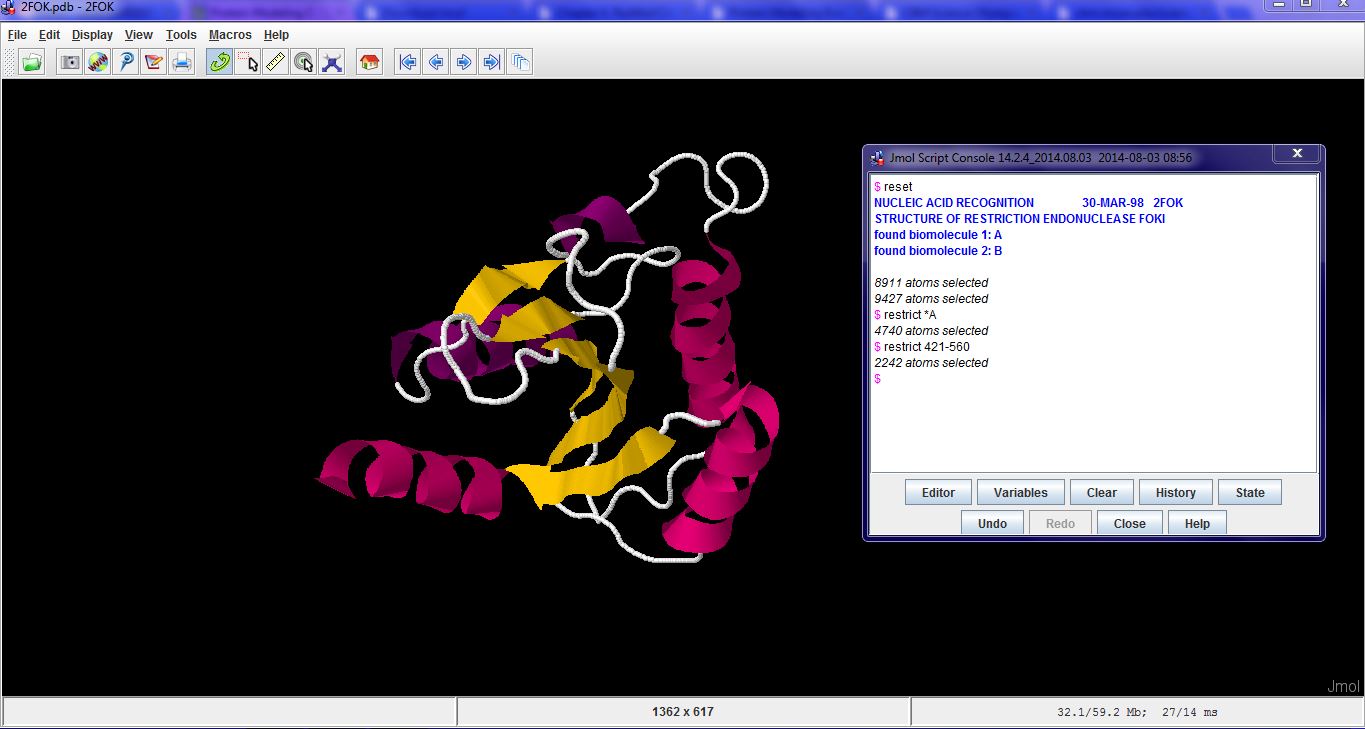Jump to last frame arrow icon
1365x729 pixels.
pyautogui.click(x=491, y=62)
